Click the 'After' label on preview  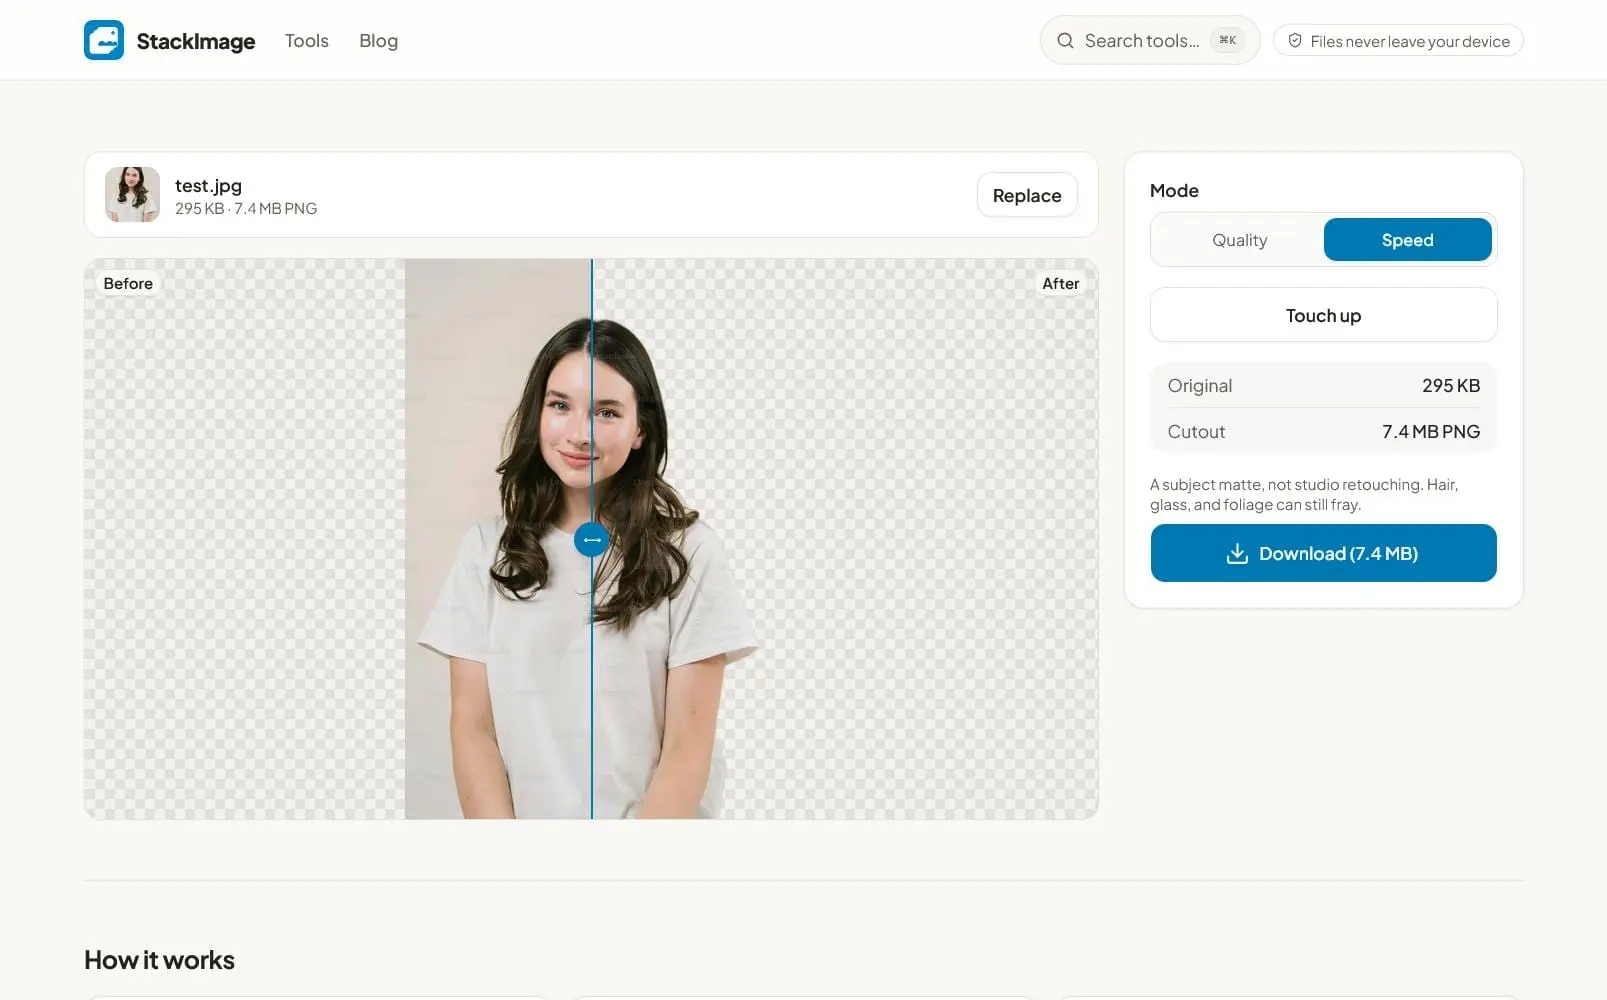tap(1060, 284)
